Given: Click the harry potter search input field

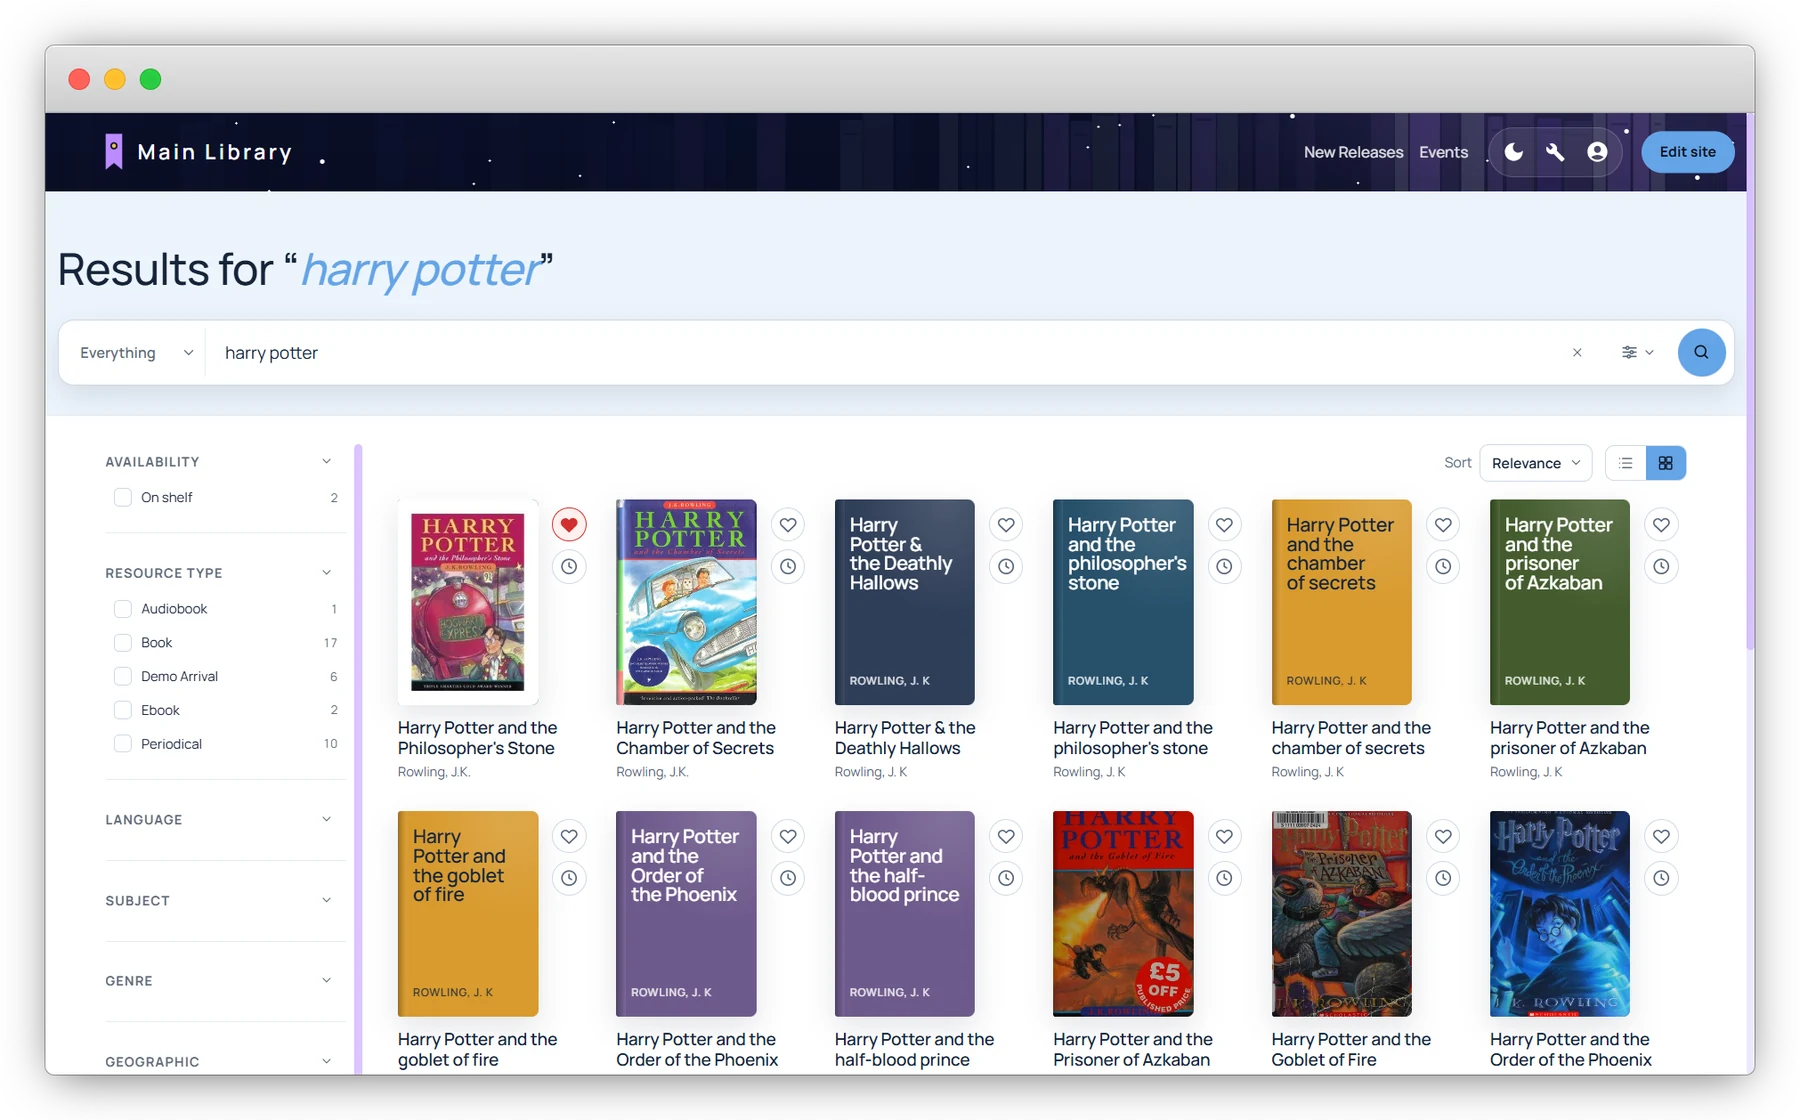Looking at the screenshot, I should pyautogui.click(x=885, y=353).
